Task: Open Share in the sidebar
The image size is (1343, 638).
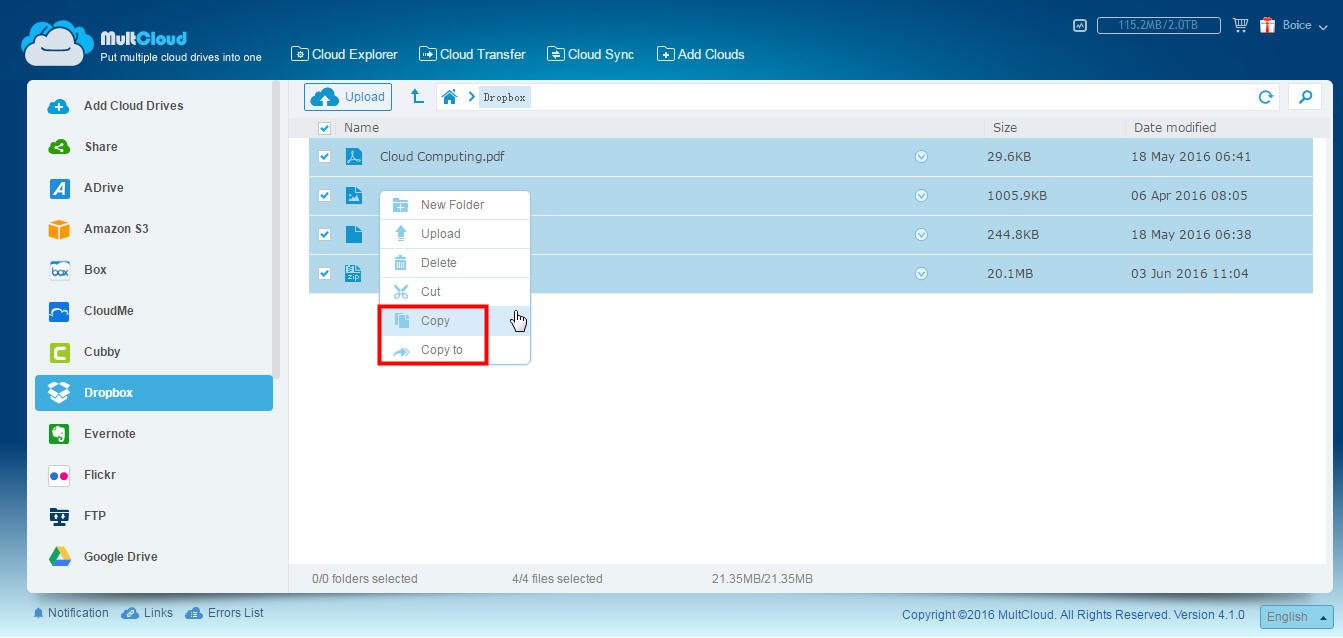Action: point(100,147)
